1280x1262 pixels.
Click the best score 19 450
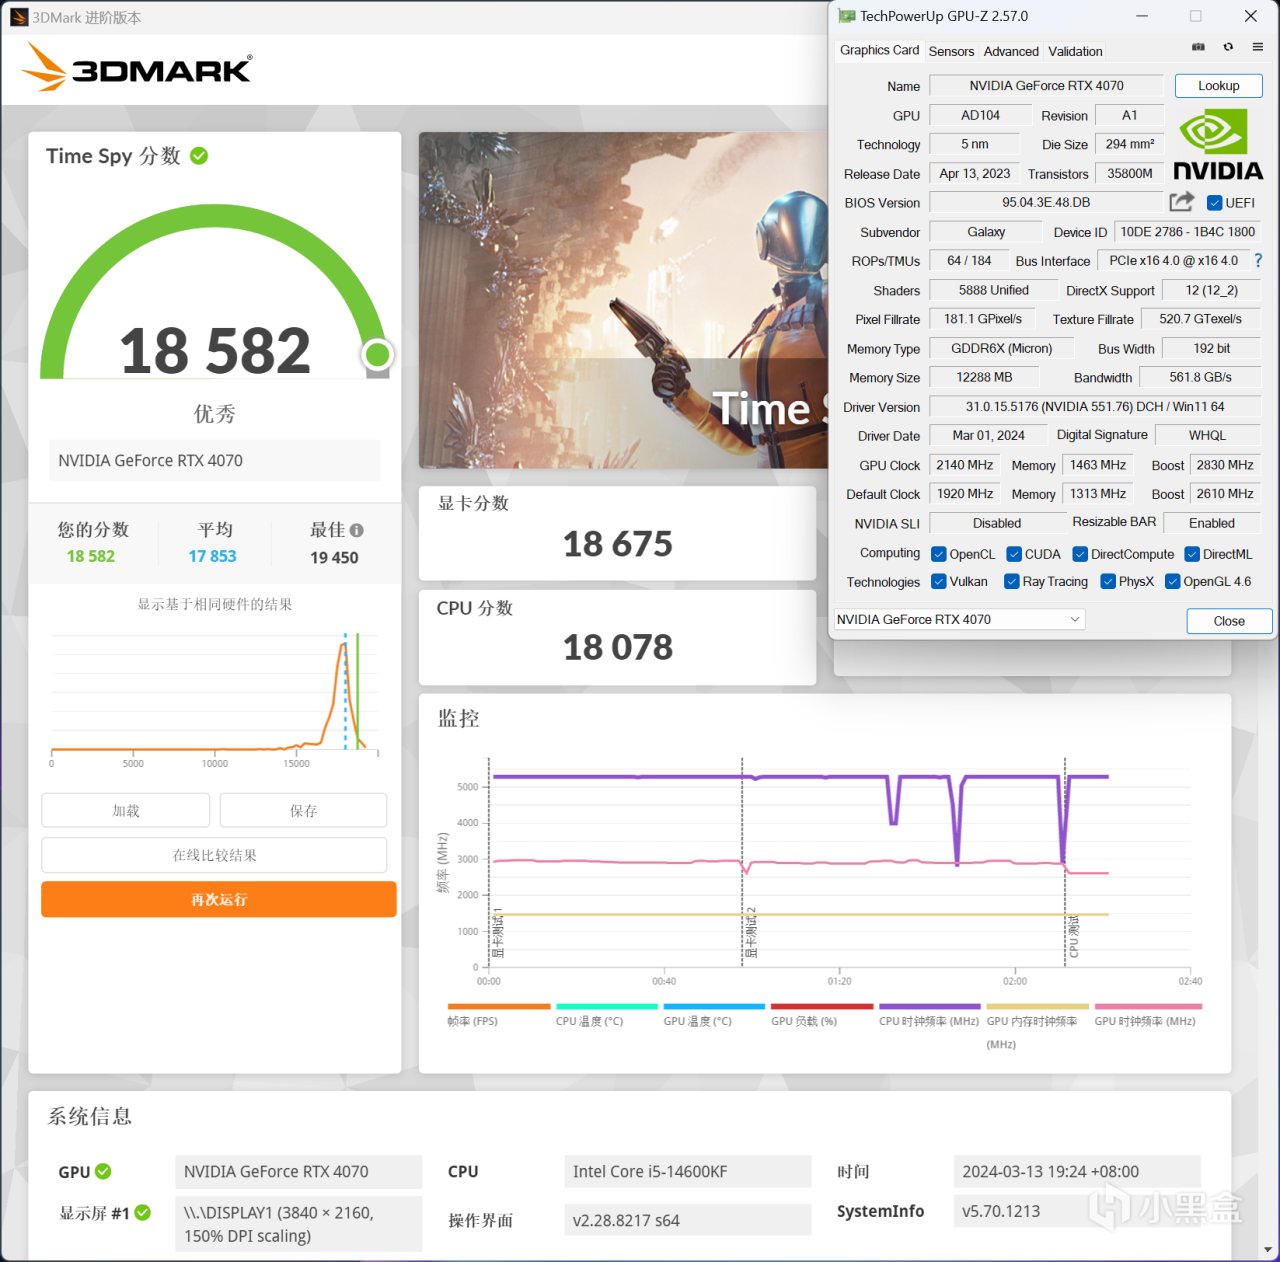334,557
